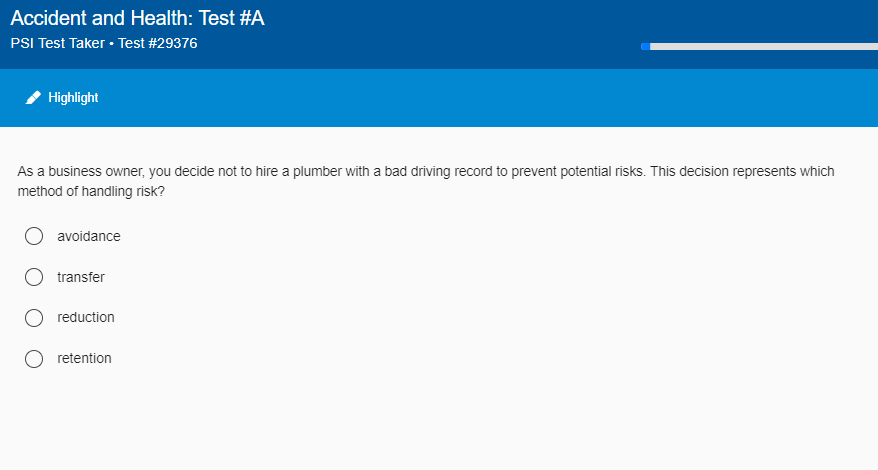Click the 'retention' answer label text
The height and width of the screenshot is (470, 878).
point(85,358)
